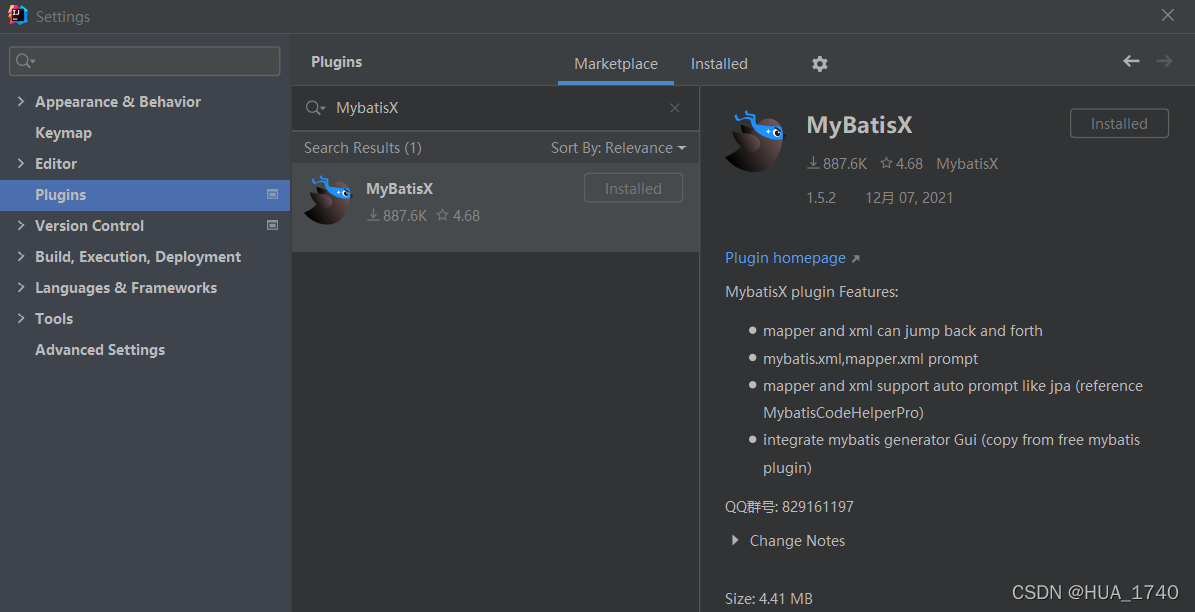The width and height of the screenshot is (1195, 612).
Task: Select Plugins in the settings tree
Action: click(145, 195)
